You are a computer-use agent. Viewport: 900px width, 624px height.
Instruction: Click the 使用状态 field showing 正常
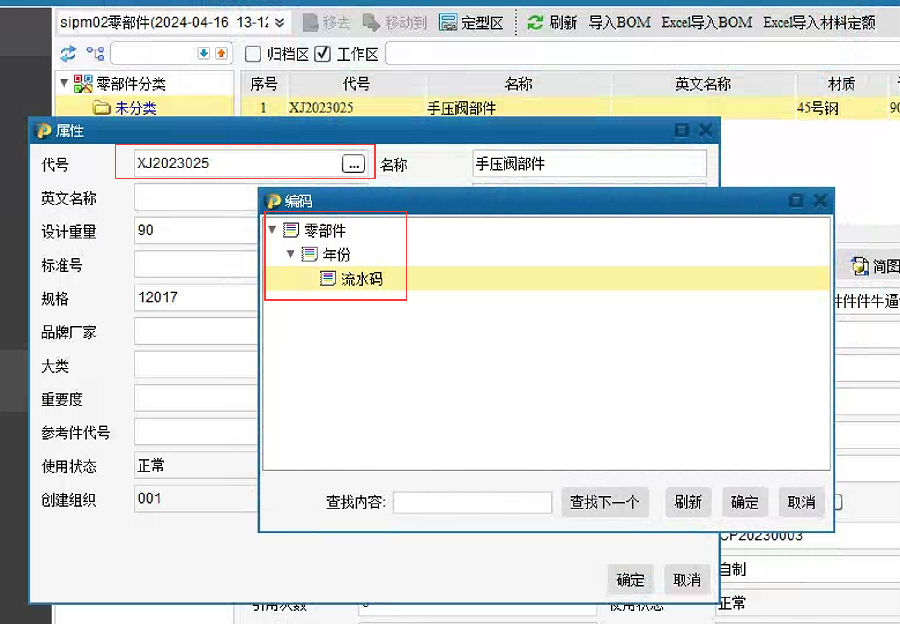196,466
